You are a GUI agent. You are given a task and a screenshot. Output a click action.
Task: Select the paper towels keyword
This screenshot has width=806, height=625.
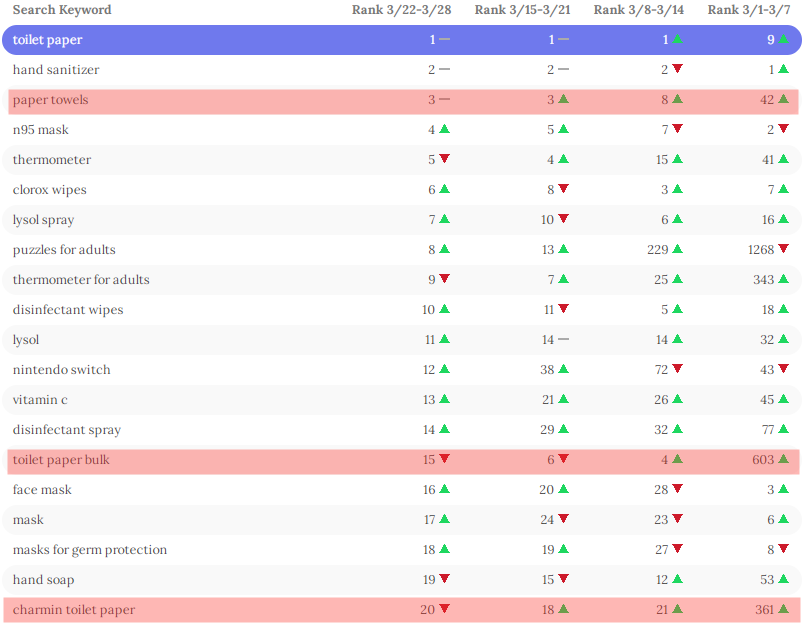click(x=50, y=100)
